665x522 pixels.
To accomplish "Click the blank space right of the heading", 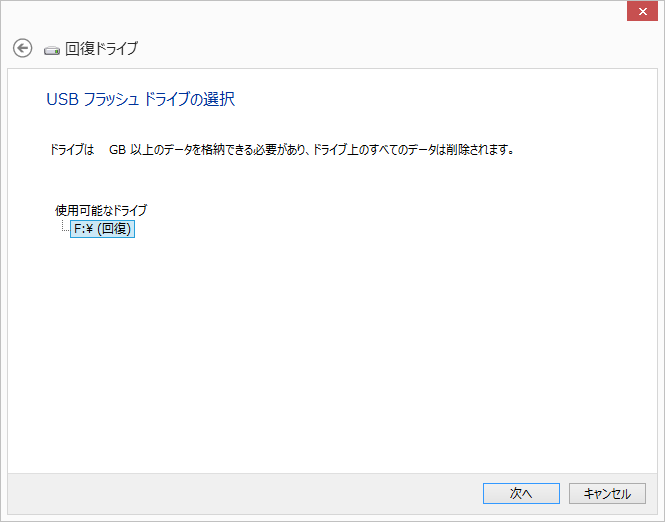I will pyautogui.click(x=441, y=99).
